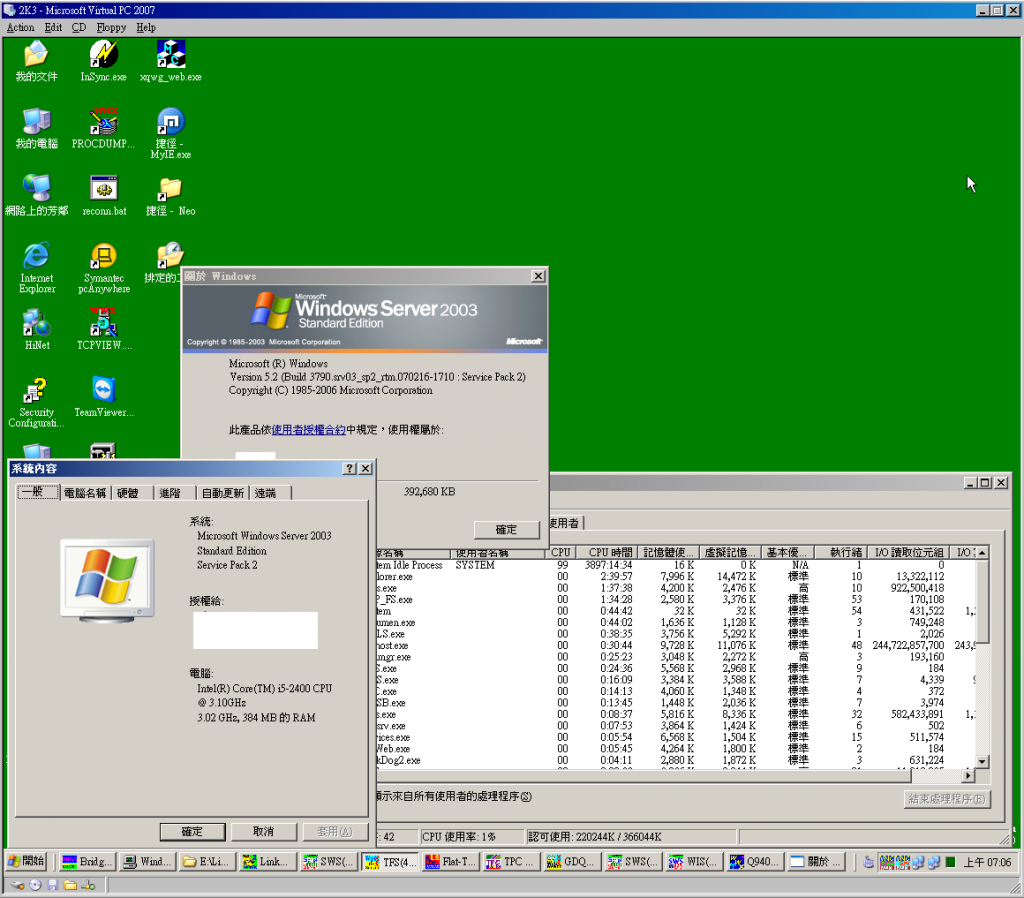Switch to the 自動更新 tab
Viewport: 1024px width, 898px height.
[x=222, y=493]
